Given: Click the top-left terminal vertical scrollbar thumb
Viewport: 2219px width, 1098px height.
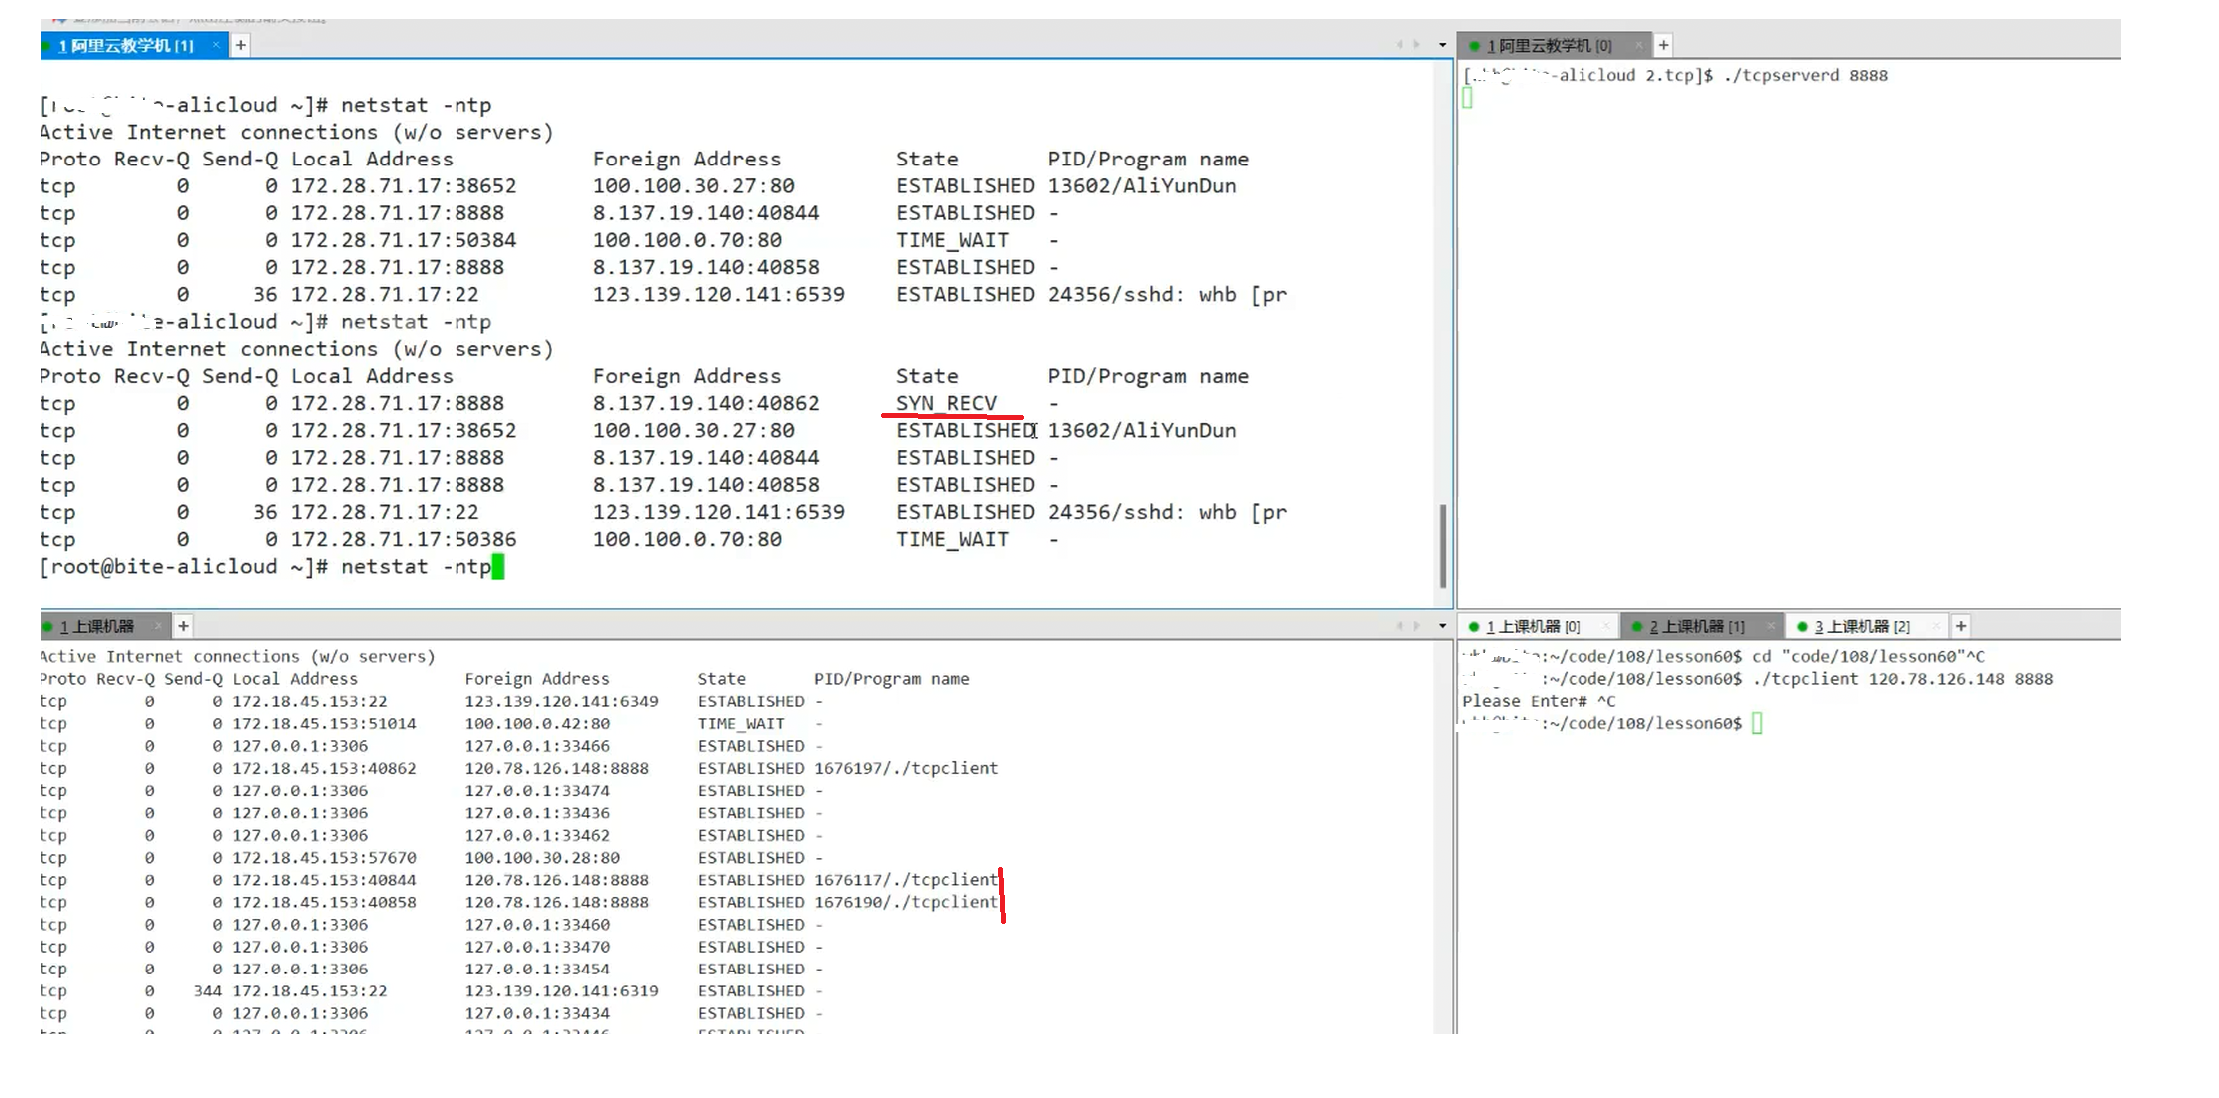Looking at the screenshot, I should [x=1443, y=546].
